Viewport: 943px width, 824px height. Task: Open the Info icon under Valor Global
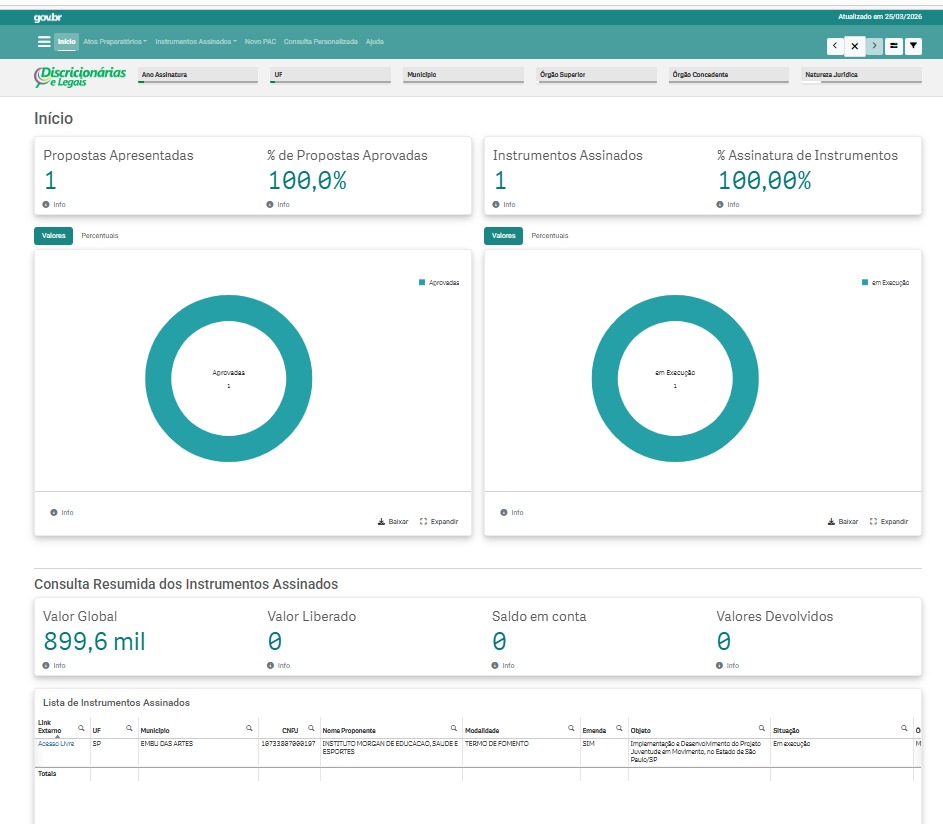click(46, 665)
